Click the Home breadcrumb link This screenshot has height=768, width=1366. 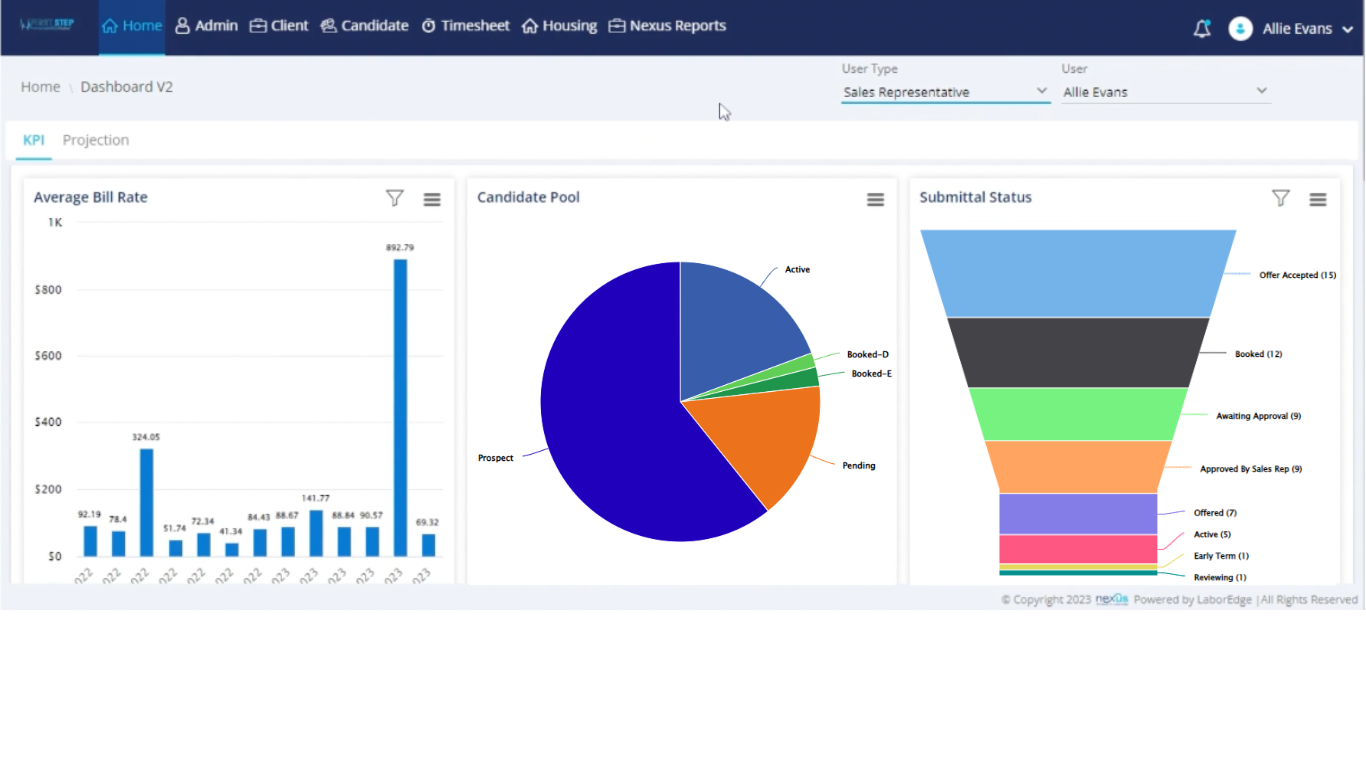pos(40,87)
